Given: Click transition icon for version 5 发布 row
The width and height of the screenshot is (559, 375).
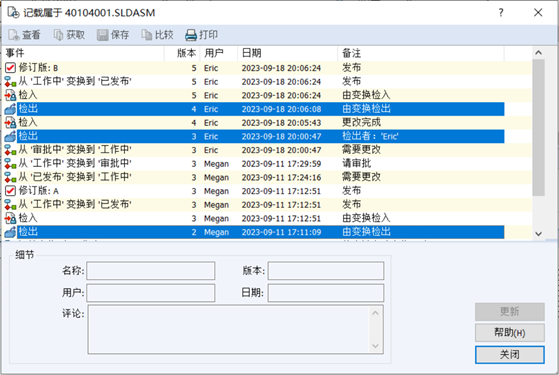Looking at the screenshot, I should pyautogui.click(x=10, y=82).
